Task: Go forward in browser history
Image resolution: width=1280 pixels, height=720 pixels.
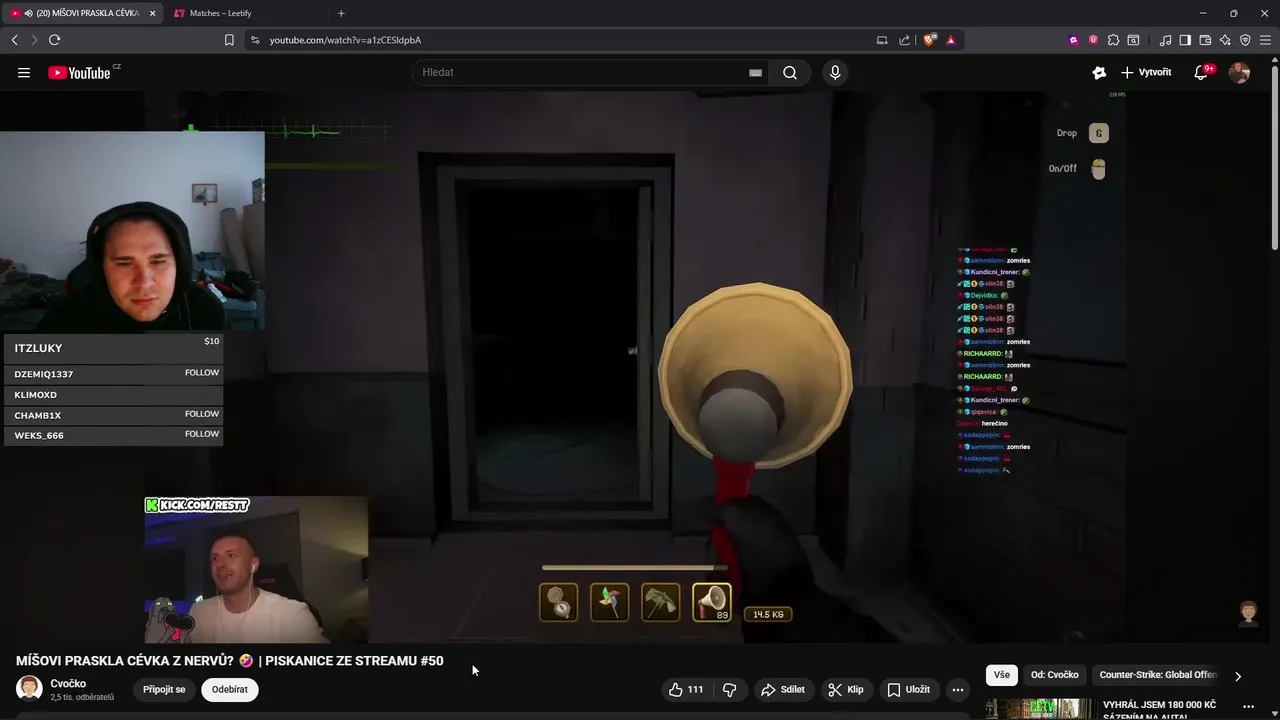Action: 34,40
